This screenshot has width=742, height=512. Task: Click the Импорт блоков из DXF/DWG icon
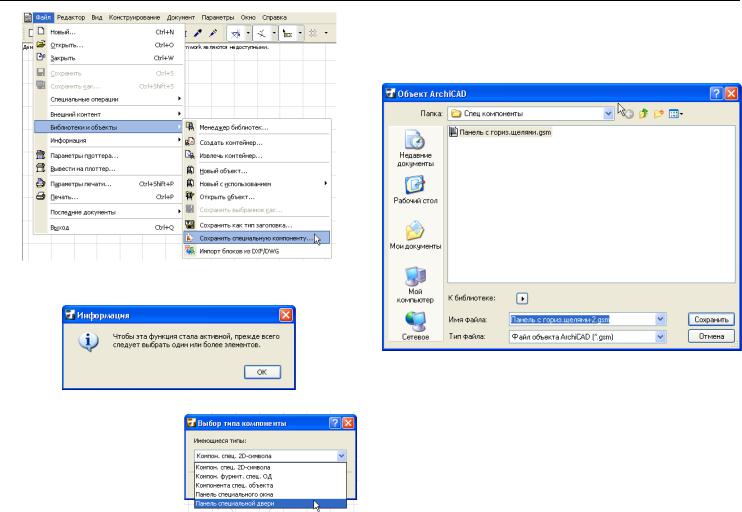190,251
